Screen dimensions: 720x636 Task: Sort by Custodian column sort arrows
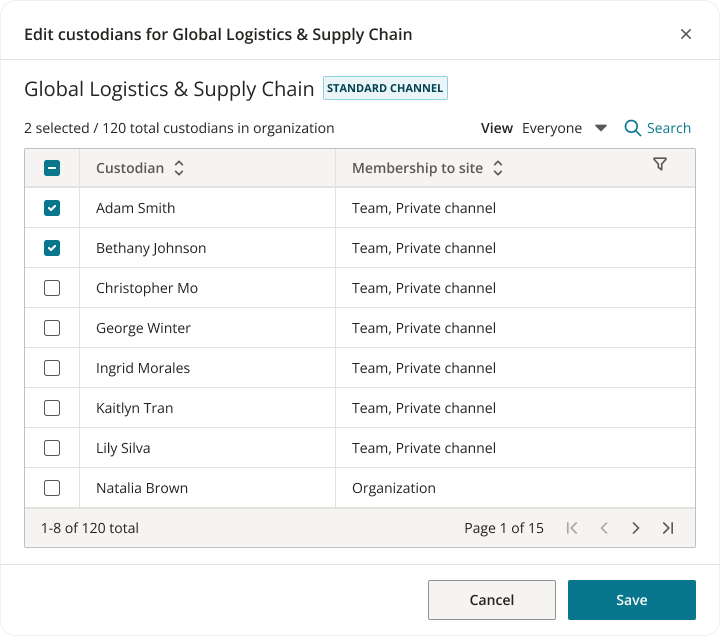[x=179, y=168]
